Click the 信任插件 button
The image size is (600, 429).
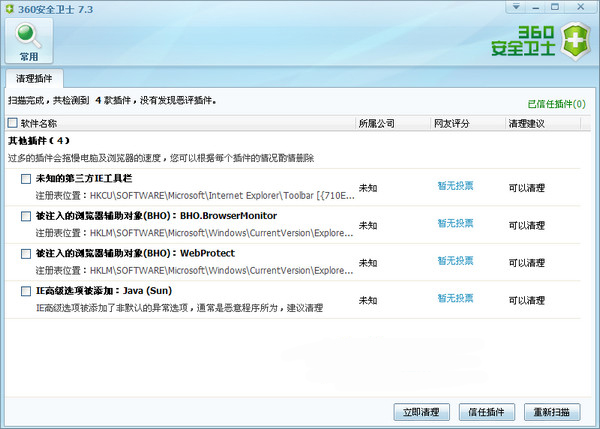(x=487, y=412)
